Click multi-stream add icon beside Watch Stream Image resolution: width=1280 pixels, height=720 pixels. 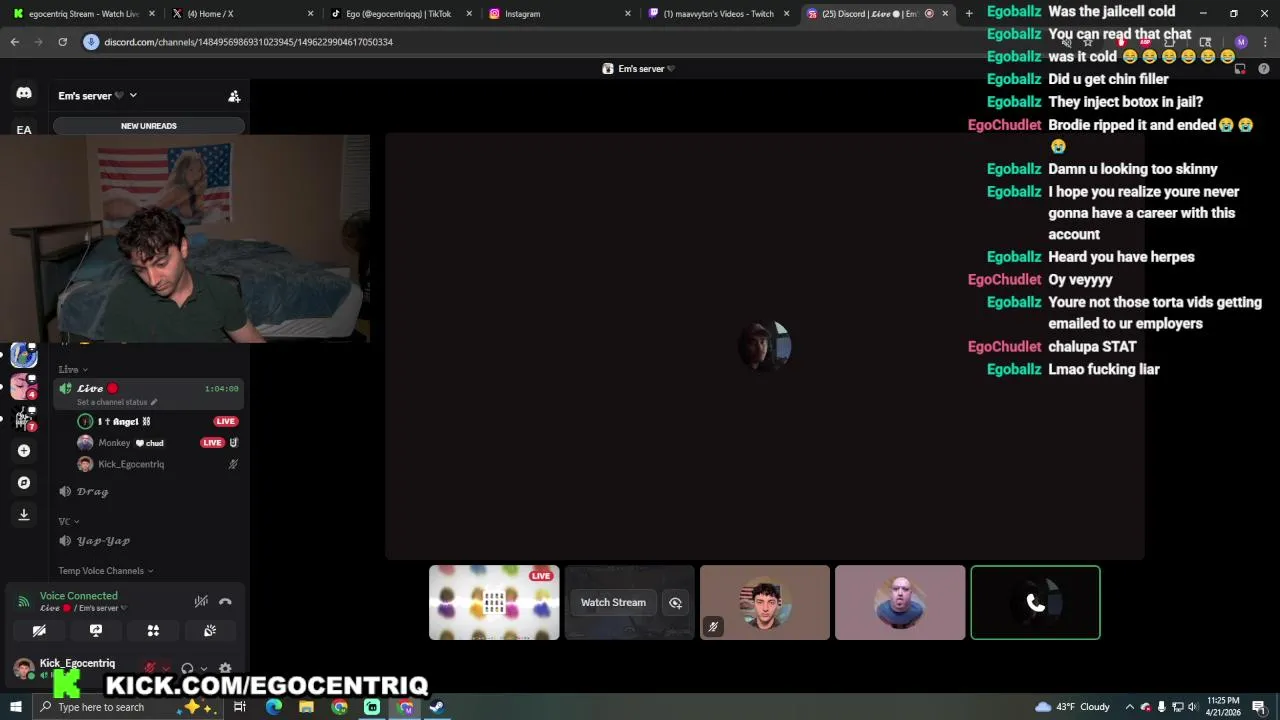click(676, 603)
